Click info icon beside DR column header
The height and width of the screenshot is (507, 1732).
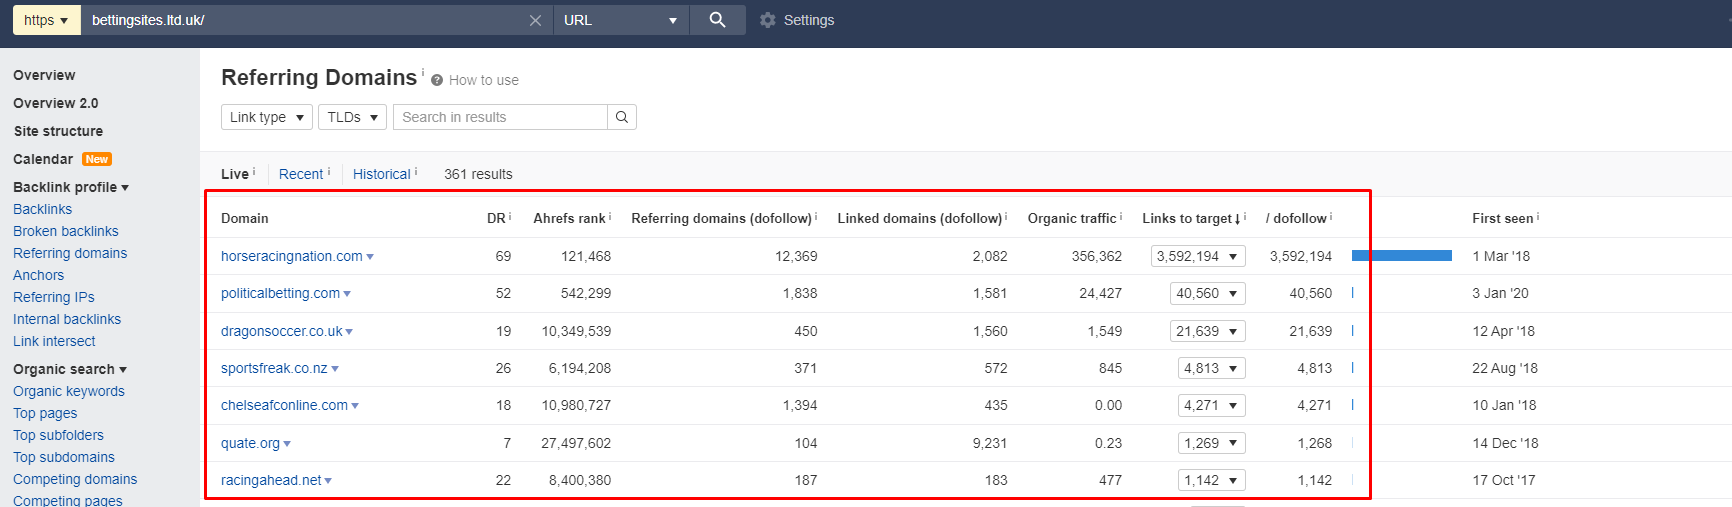click(x=510, y=216)
